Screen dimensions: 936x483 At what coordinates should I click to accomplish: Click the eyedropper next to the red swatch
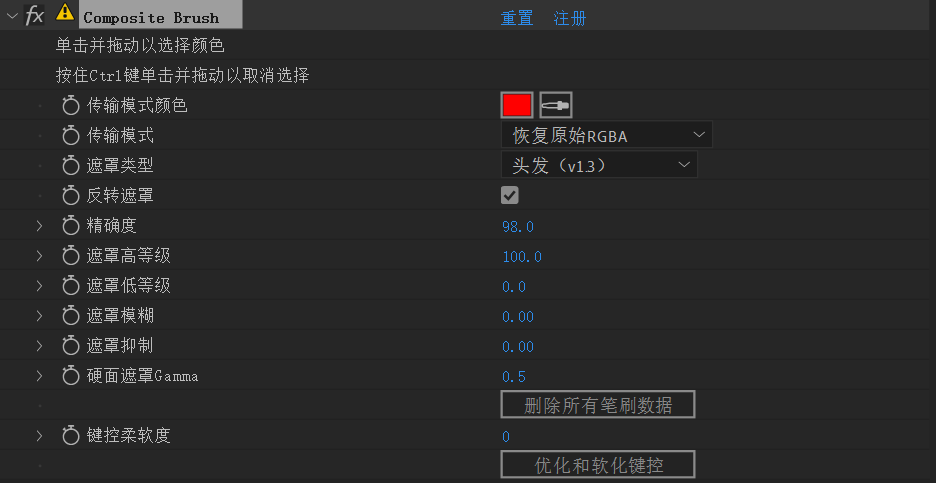click(555, 105)
